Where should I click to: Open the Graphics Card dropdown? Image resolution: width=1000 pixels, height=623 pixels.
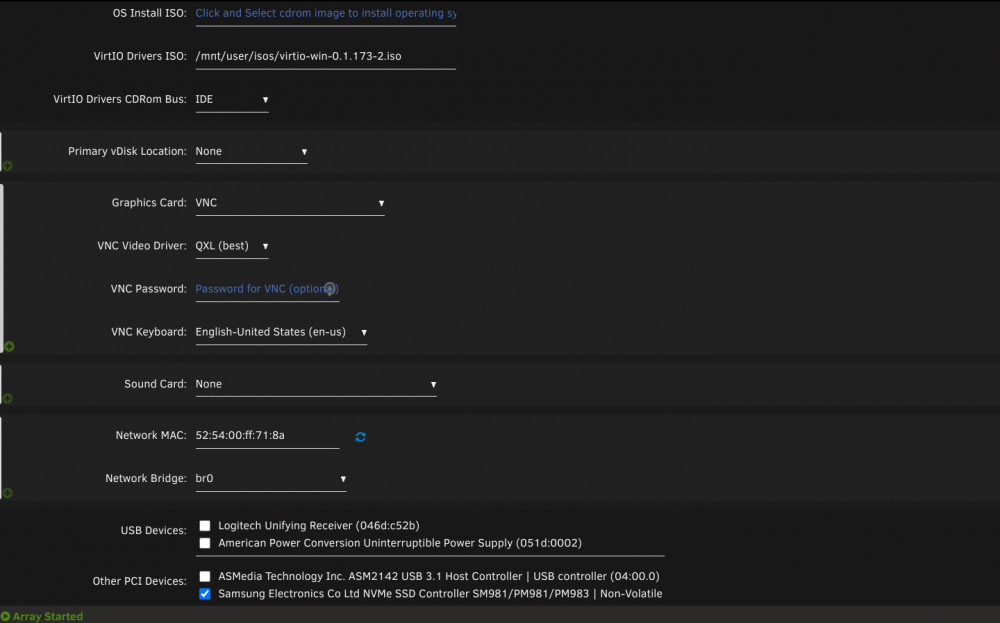(x=290, y=203)
